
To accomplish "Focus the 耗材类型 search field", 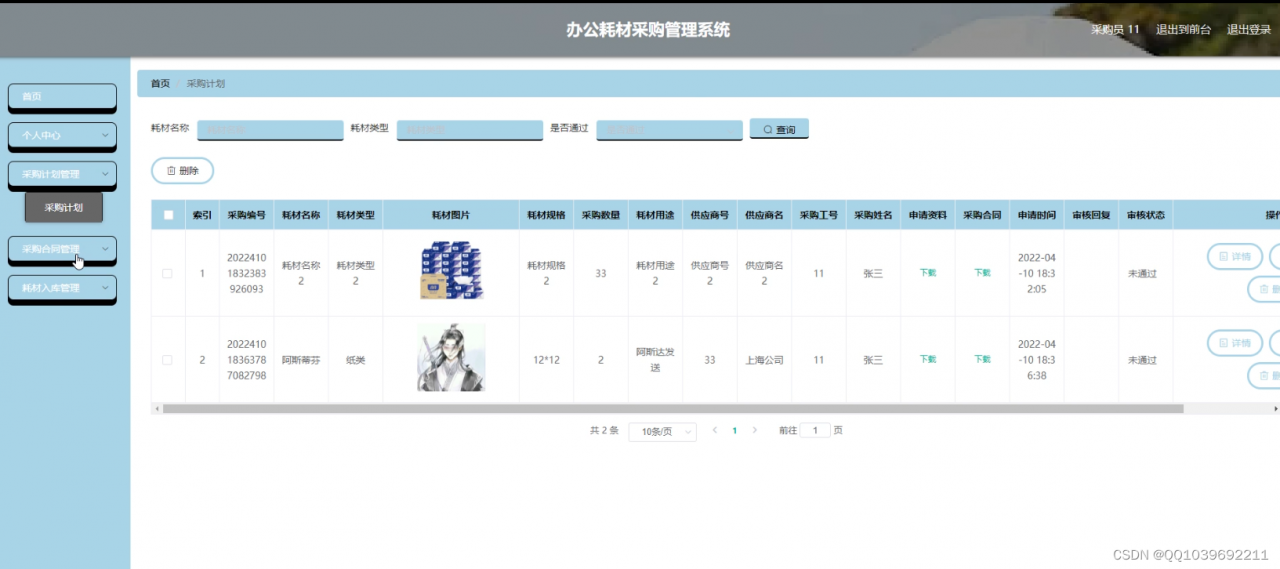I will tap(470, 130).
